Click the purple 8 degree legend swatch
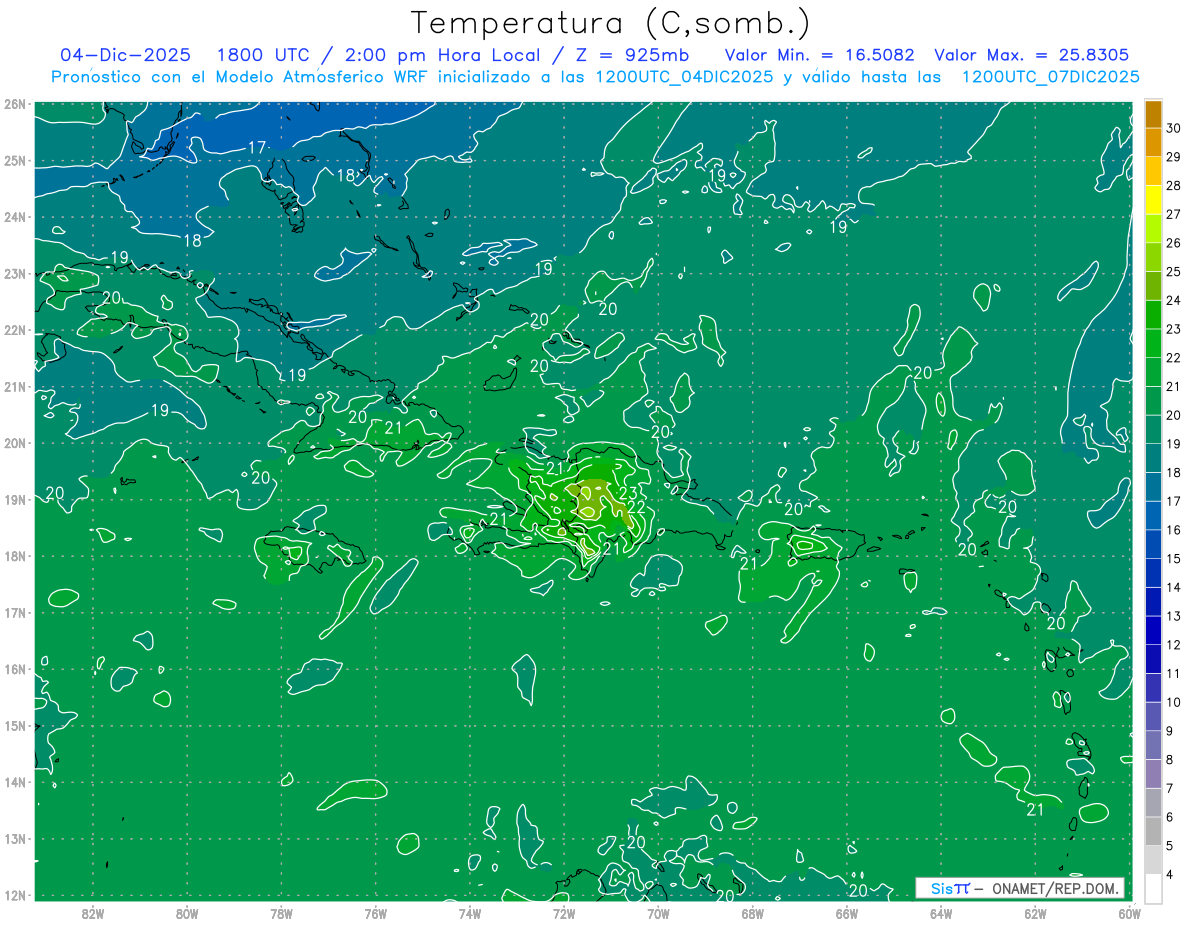Viewport: 1200px width, 927px height. tap(1153, 773)
